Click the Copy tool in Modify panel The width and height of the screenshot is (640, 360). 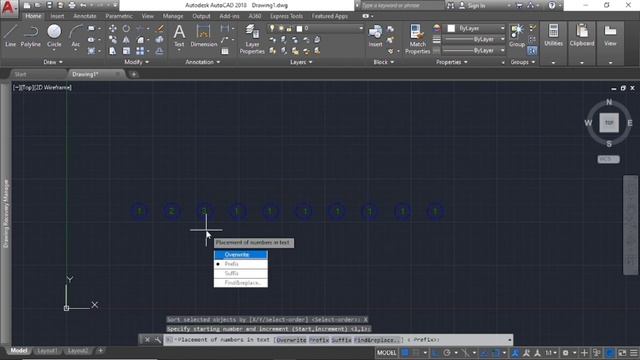click(112, 40)
